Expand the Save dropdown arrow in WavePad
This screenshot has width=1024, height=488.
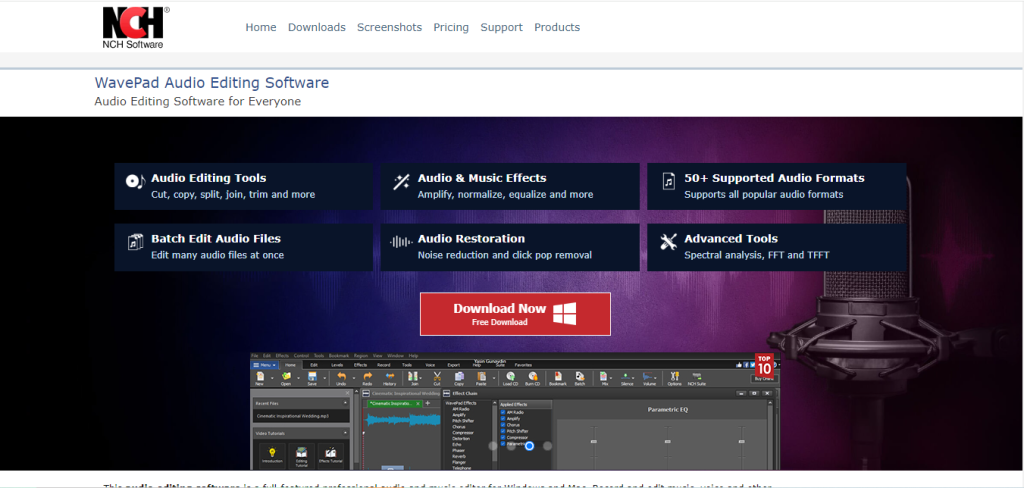325,378
